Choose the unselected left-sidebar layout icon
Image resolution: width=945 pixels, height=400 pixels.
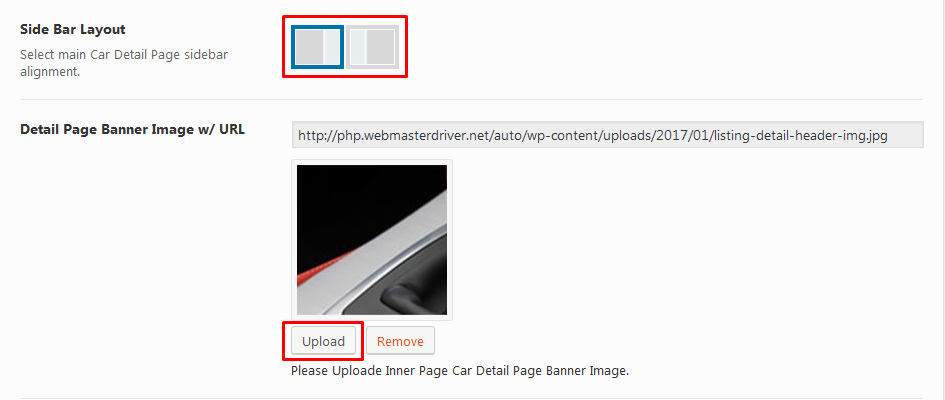(x=372, y=47)
